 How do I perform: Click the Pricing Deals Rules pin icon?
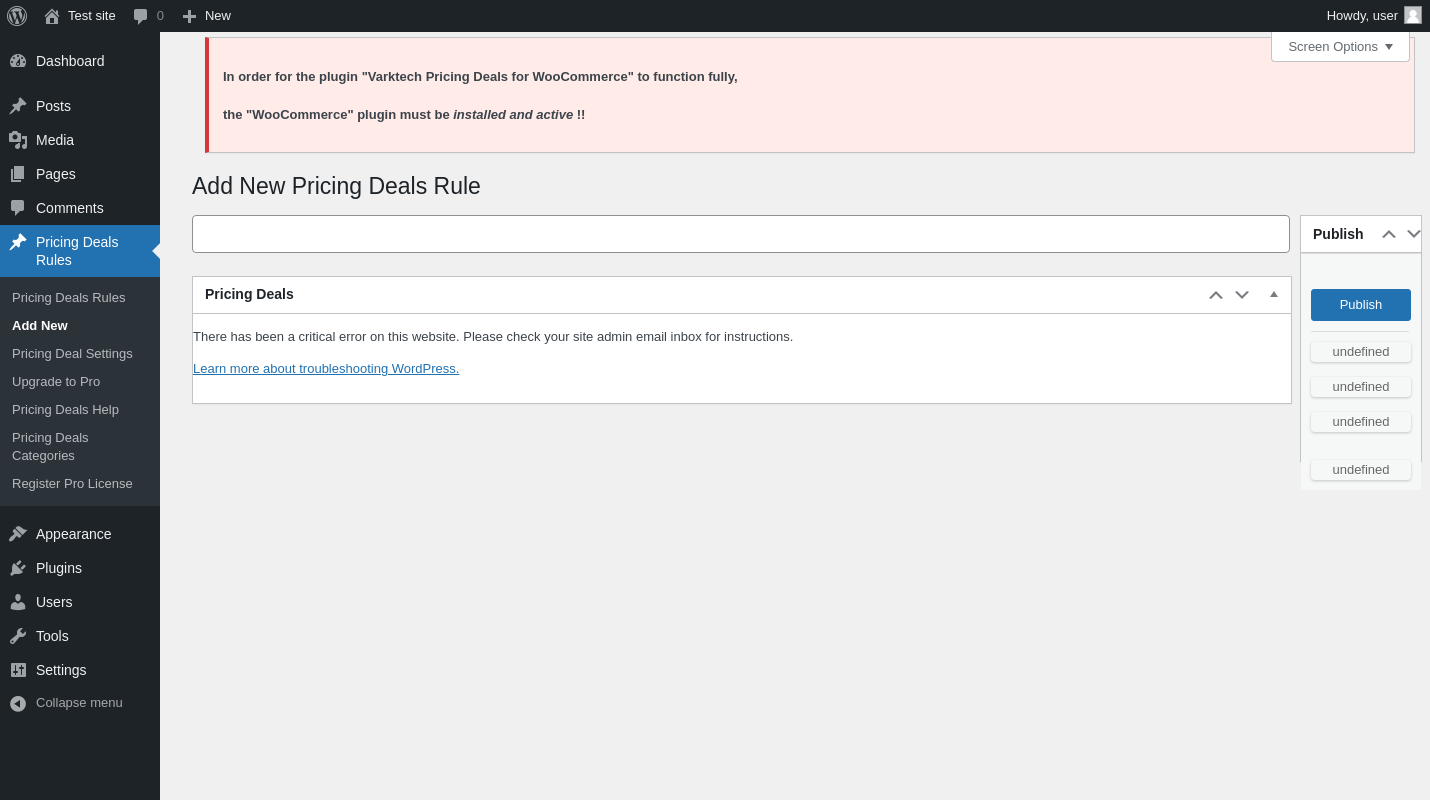pos(18,242)
